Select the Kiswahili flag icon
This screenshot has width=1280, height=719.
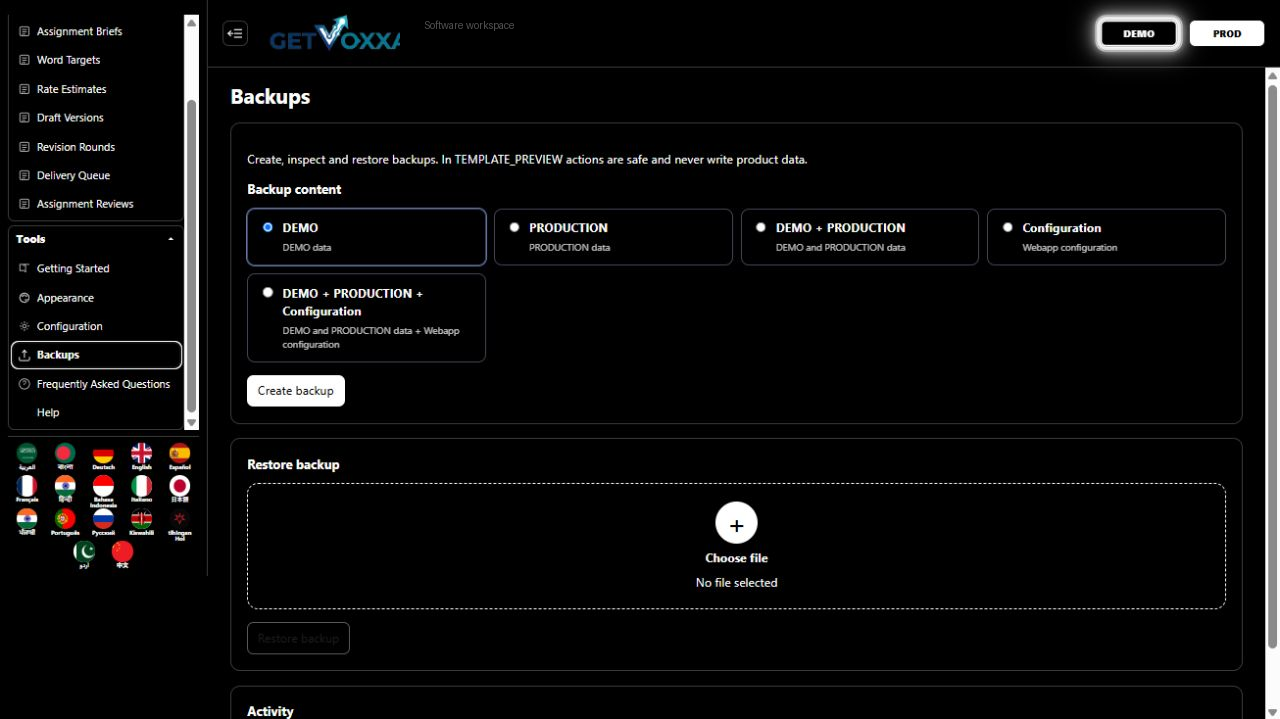pyautogui.click(x=142, y=523)
